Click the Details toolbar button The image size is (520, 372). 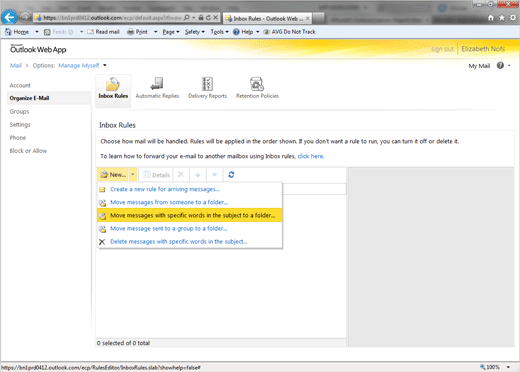[x=156, y=175]
